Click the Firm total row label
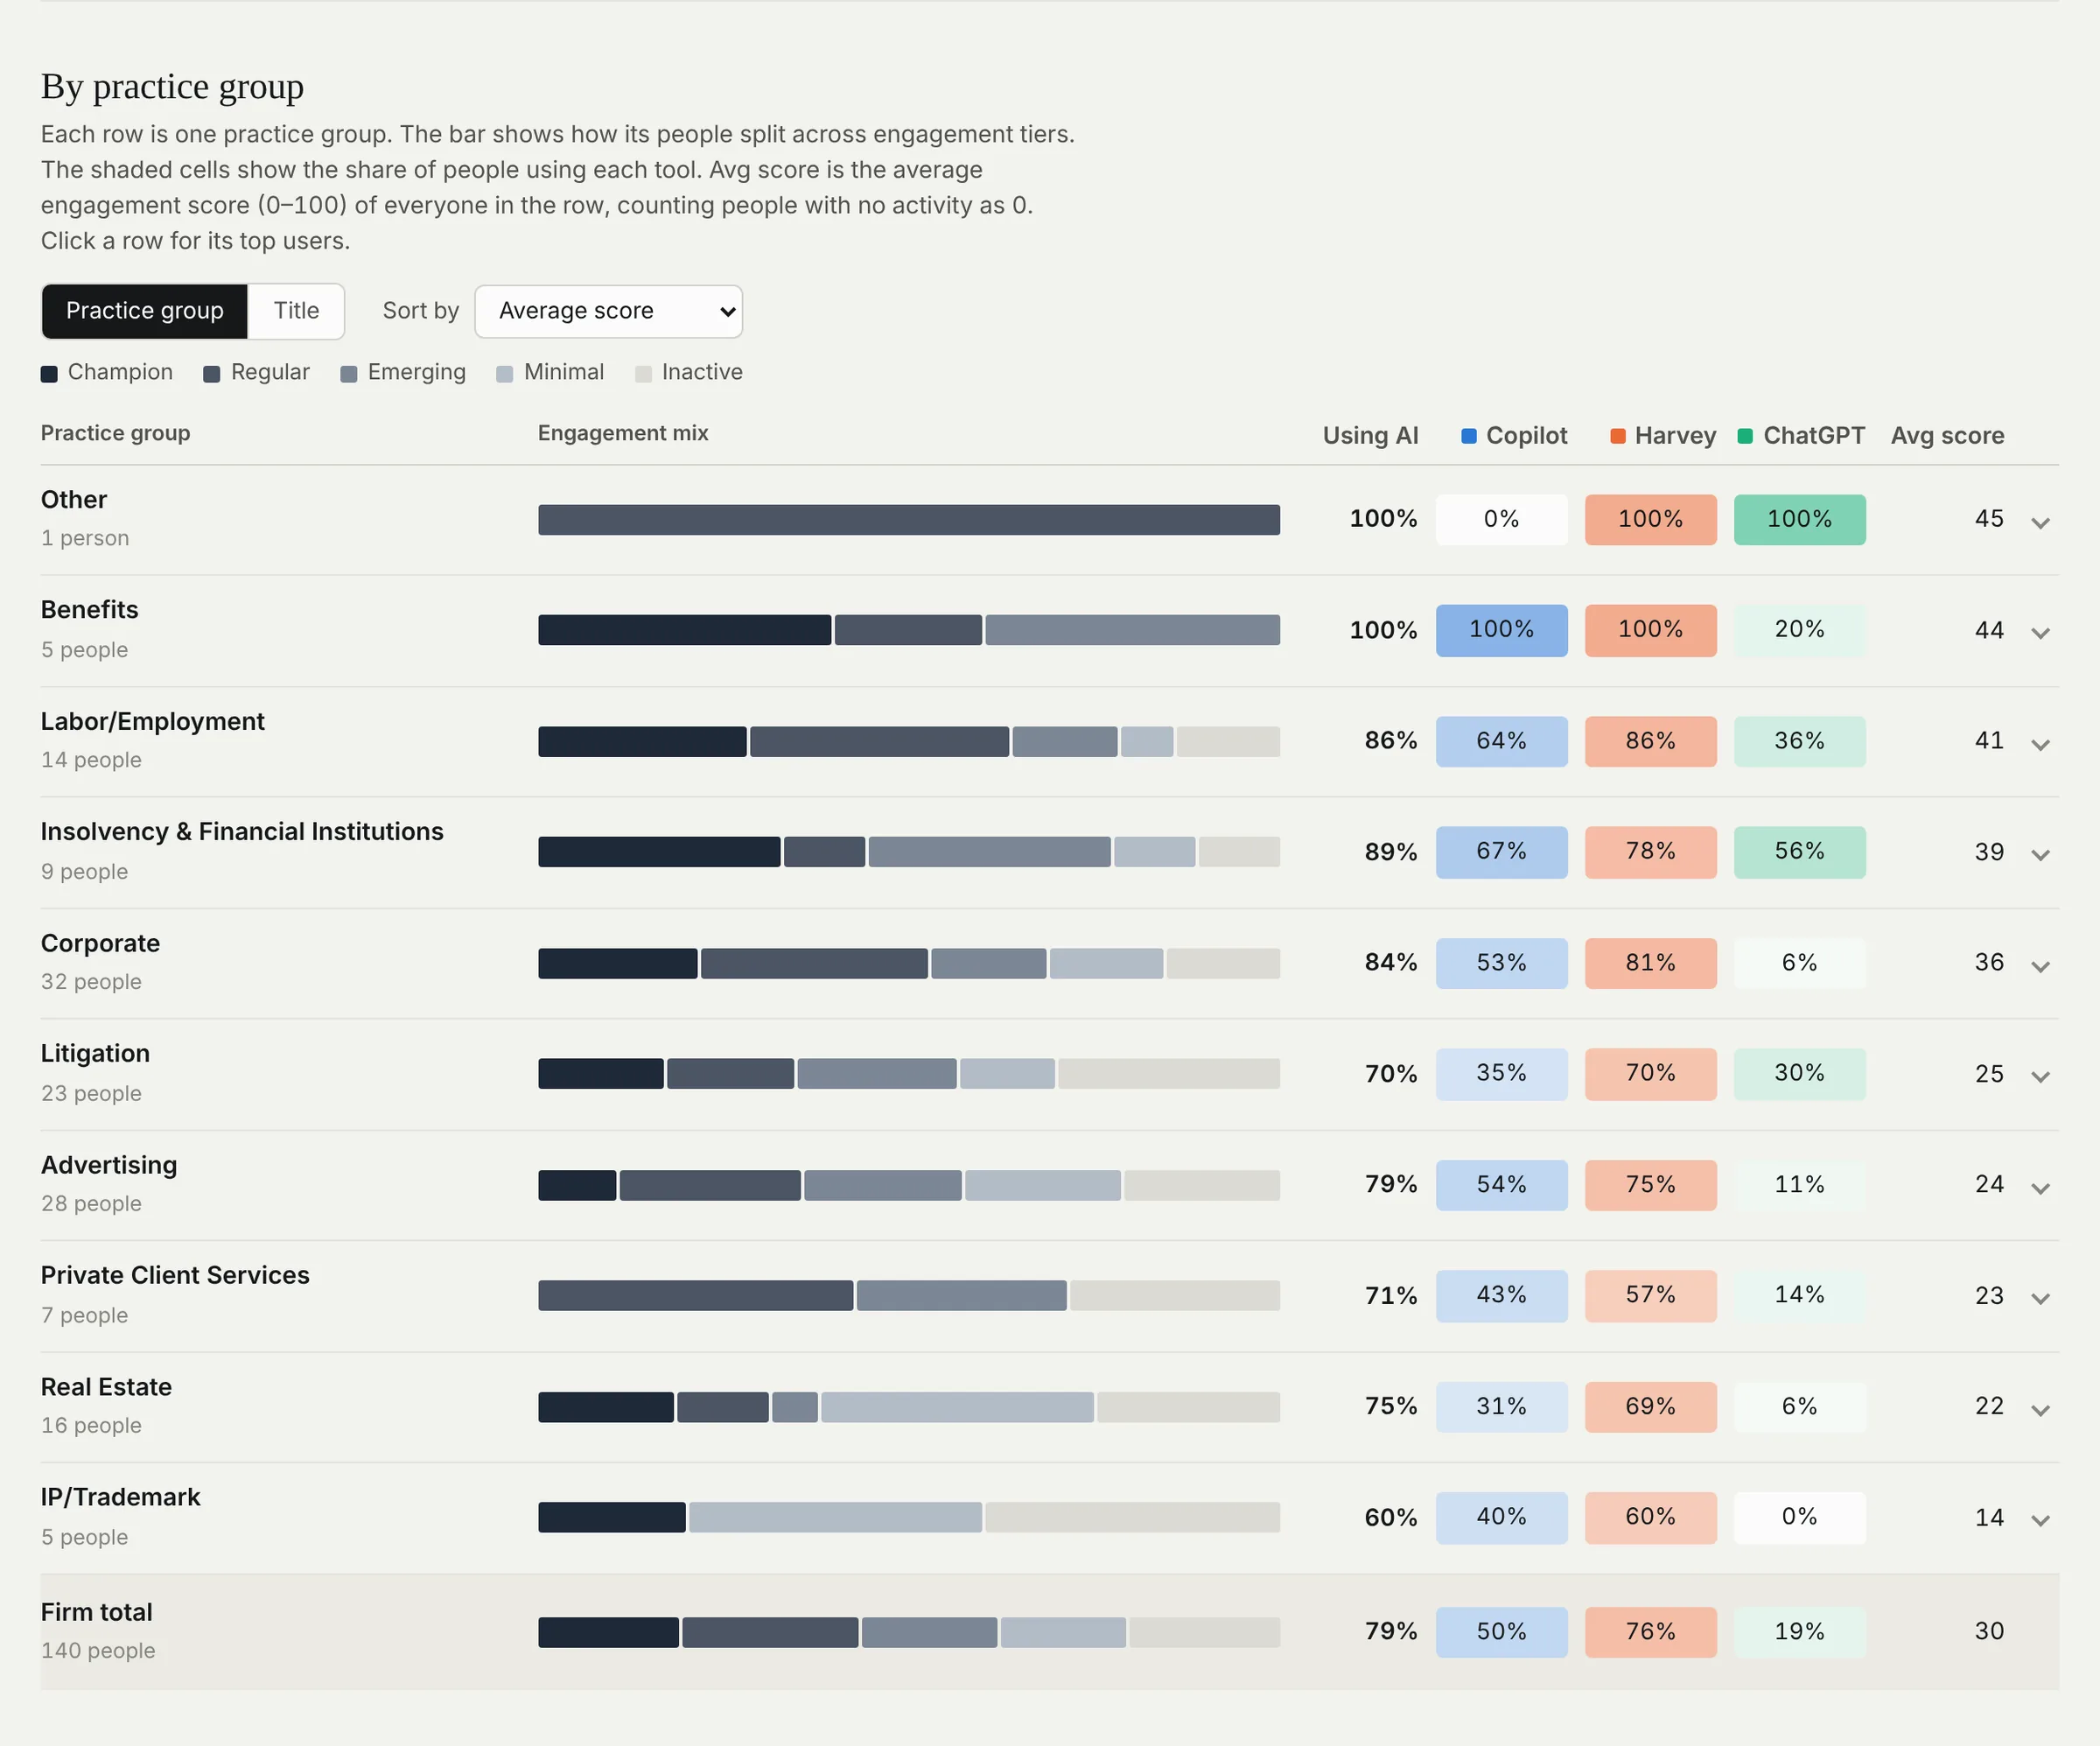The height and width of the screenshot is (1746, 2100). point(97,1612)
